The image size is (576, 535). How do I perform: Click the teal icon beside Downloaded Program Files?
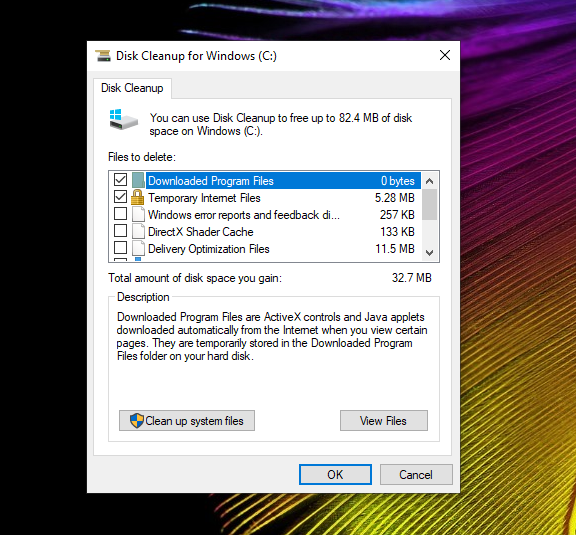[138, 180]
